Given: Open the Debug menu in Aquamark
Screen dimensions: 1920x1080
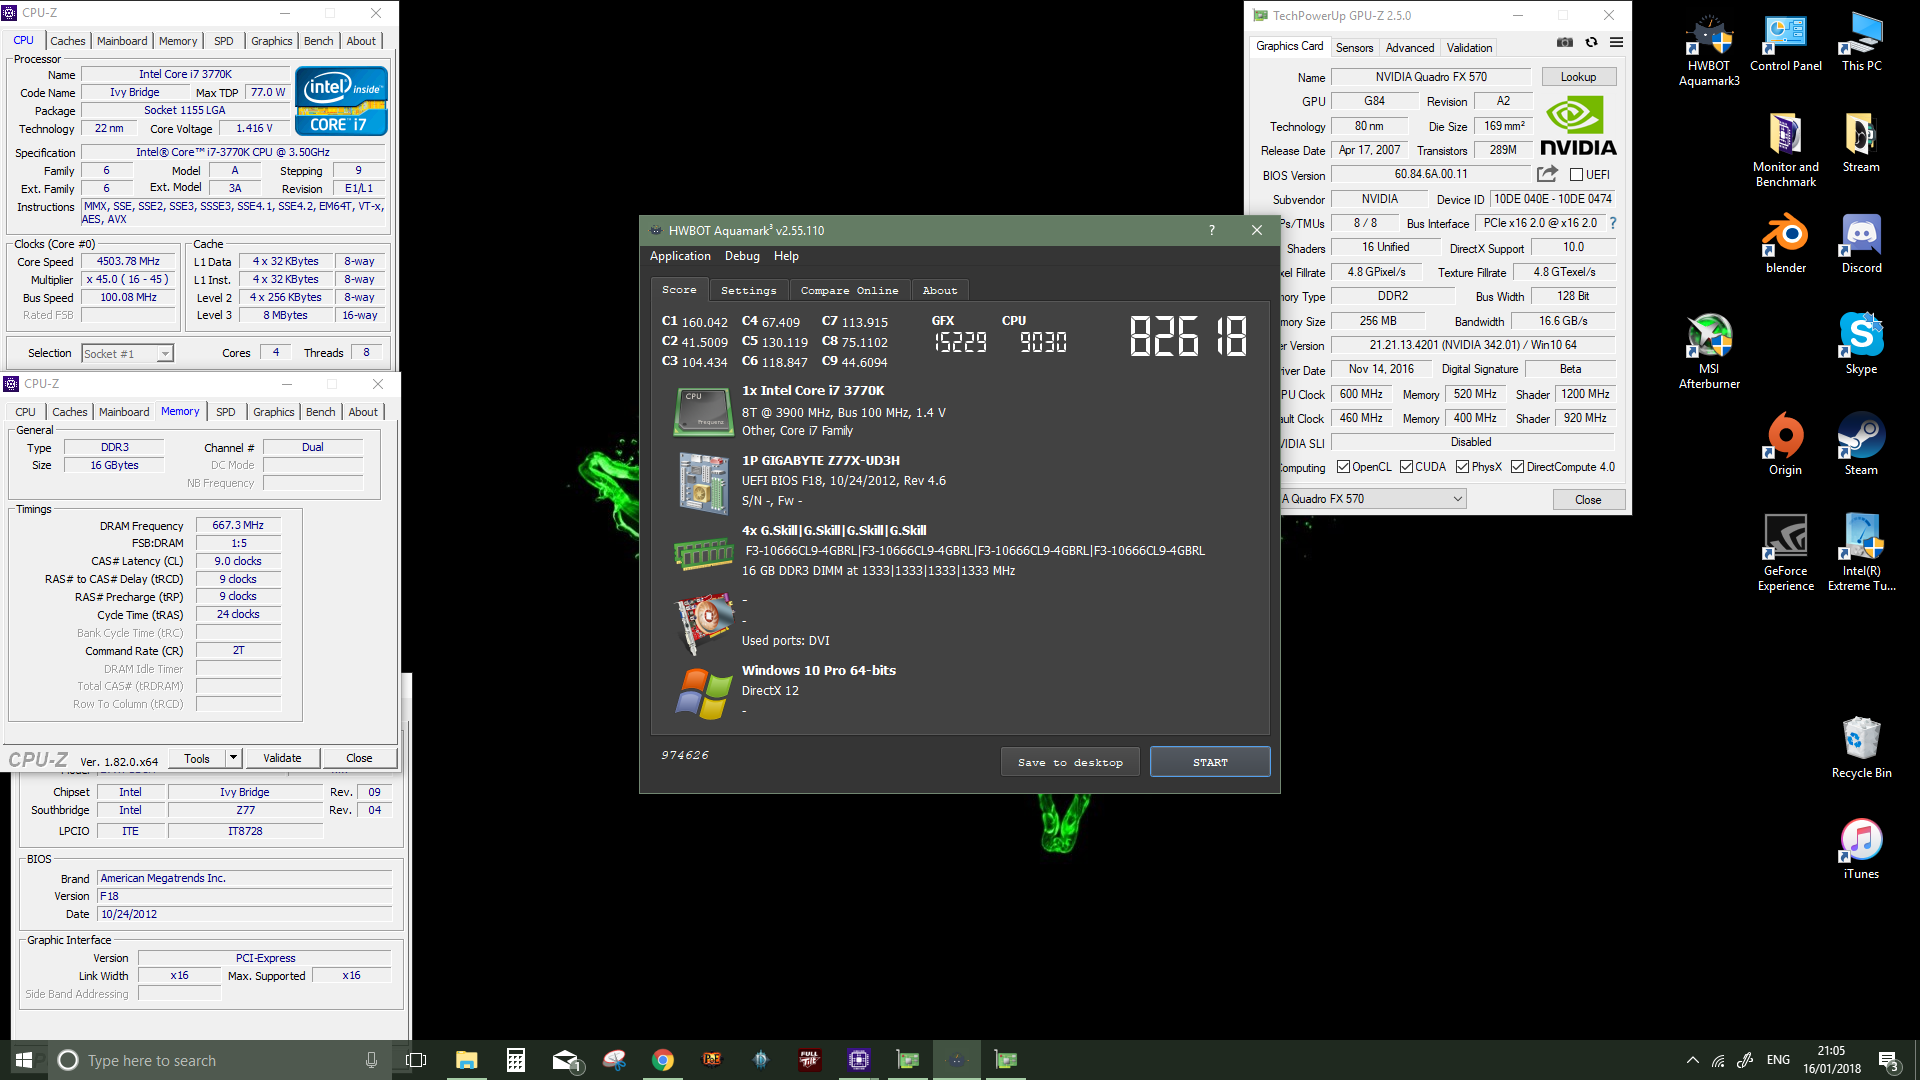Looking at the screenshot, I should [x=742, y=256].
